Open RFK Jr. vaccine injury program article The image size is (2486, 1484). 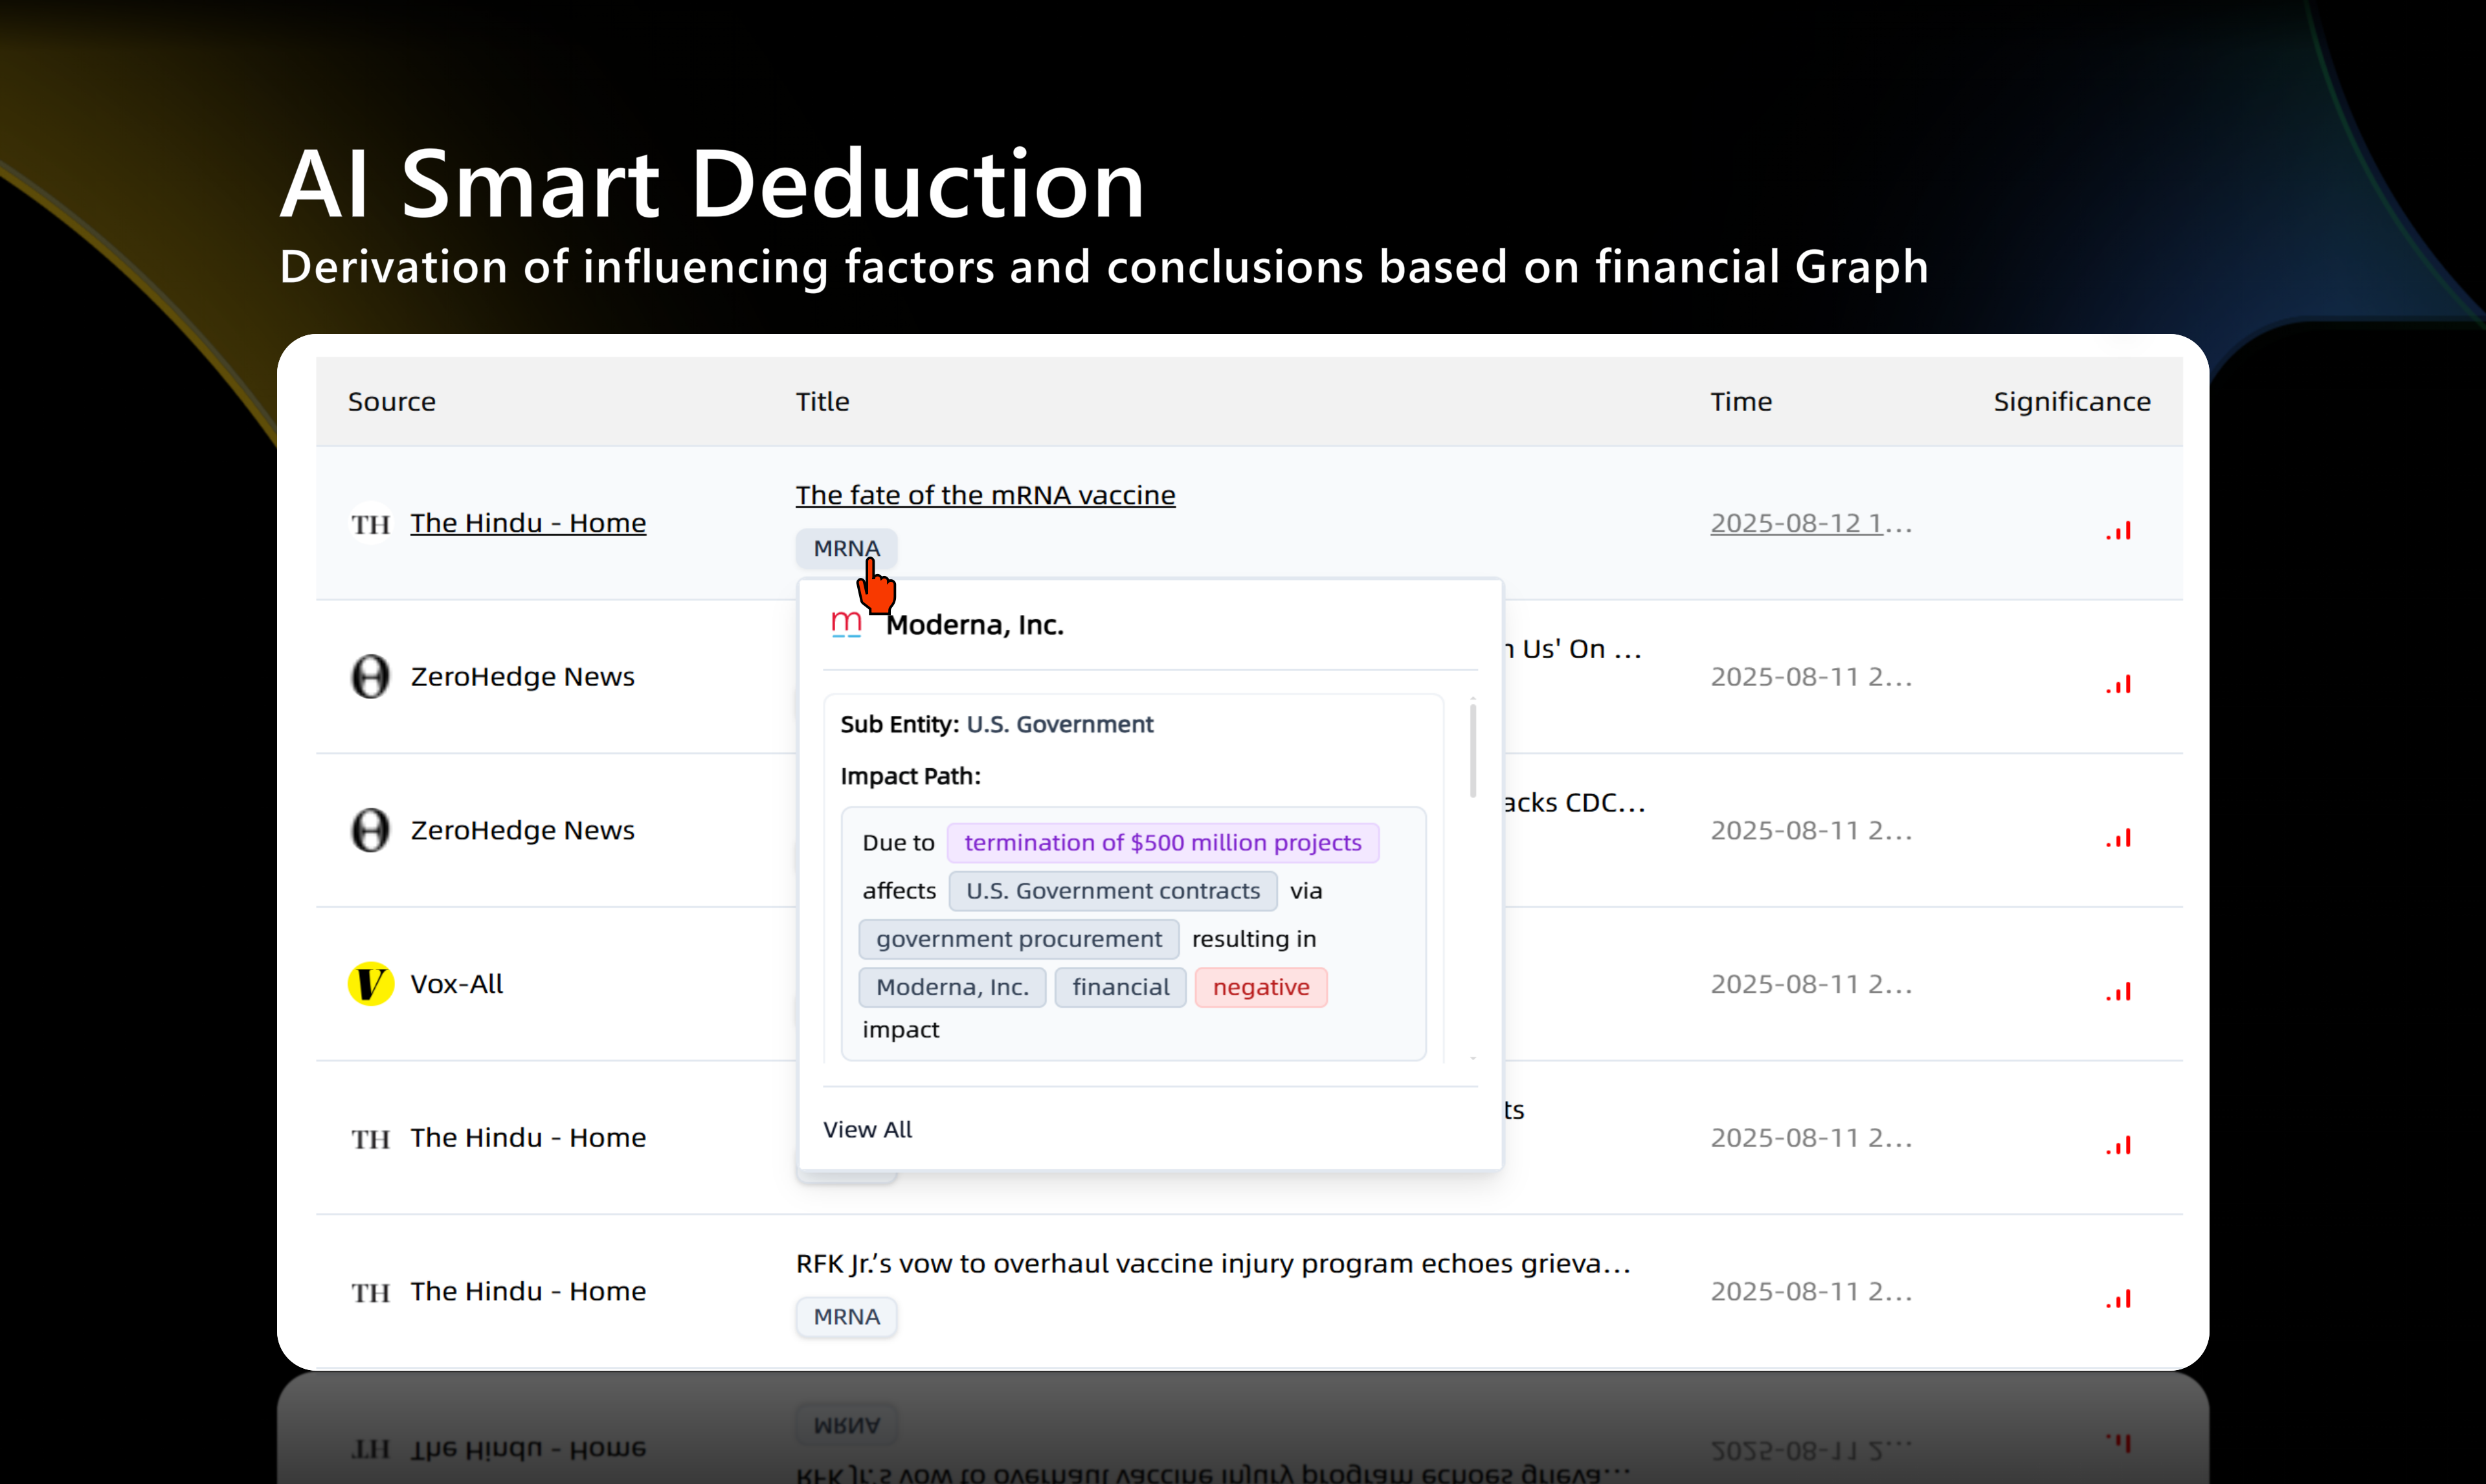point(1212,1264)
